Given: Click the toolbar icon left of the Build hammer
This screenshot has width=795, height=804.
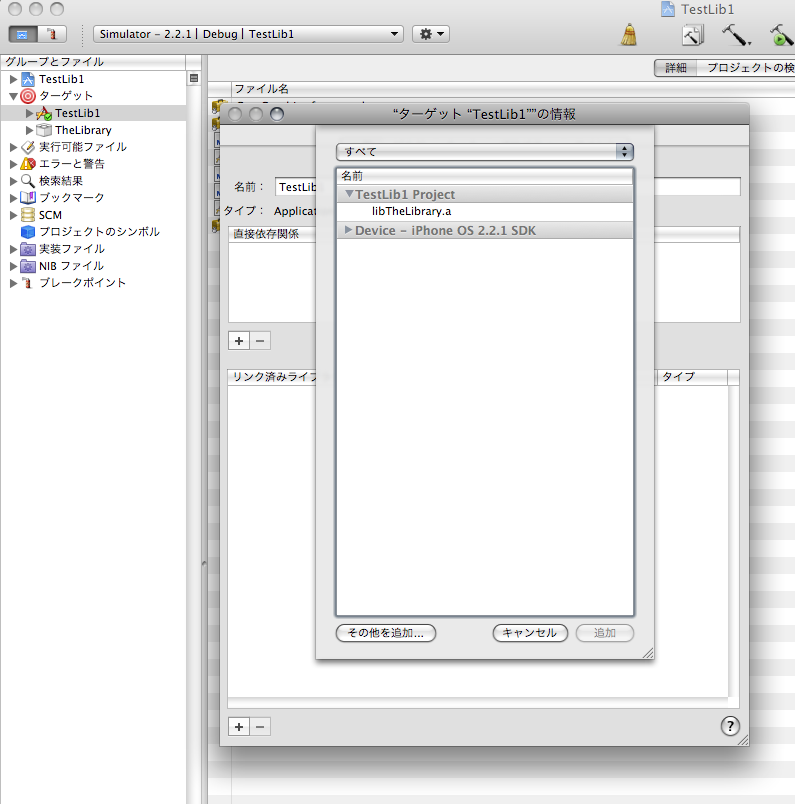Looking at the screenshot, I should (693, 35).
